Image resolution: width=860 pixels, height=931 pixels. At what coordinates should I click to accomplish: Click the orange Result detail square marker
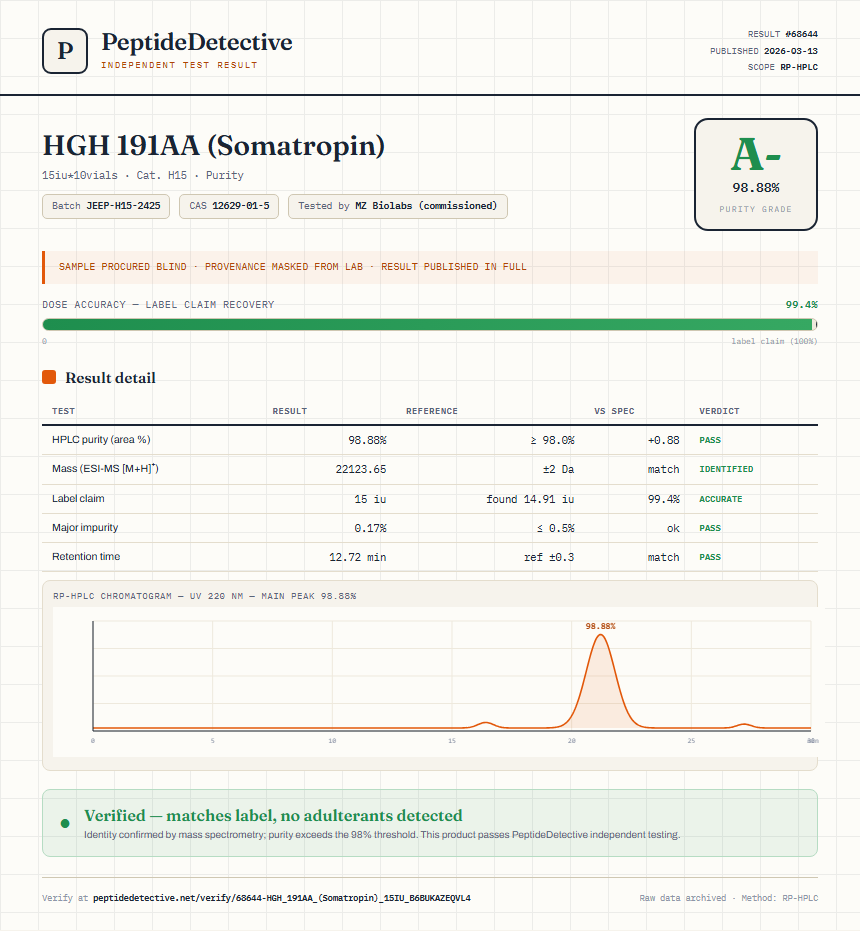49,377
